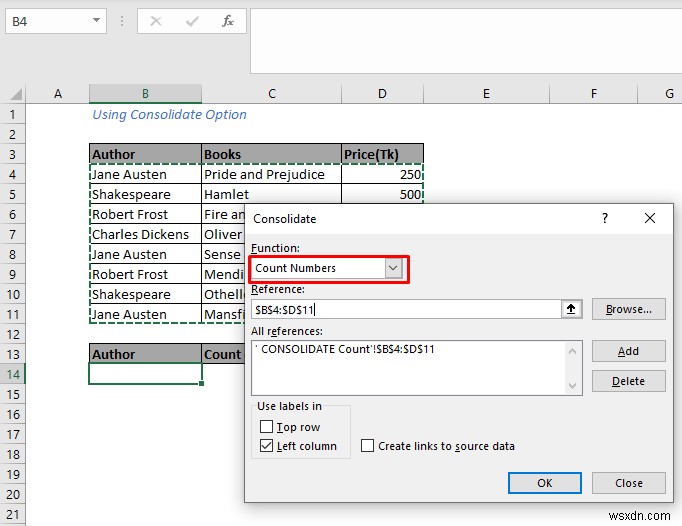The height and width of the screenshot is (526, 682).
Task: Select column E header
Action: pyautogui.click(x=486, y=94)
